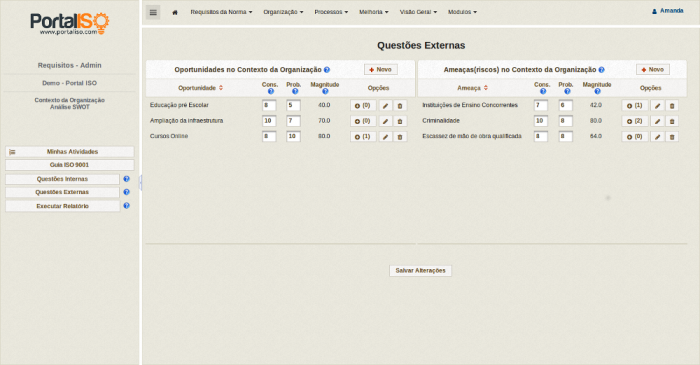Show help for Questões Internas
The height and width of the screenshot is (365, 700).
127,179
